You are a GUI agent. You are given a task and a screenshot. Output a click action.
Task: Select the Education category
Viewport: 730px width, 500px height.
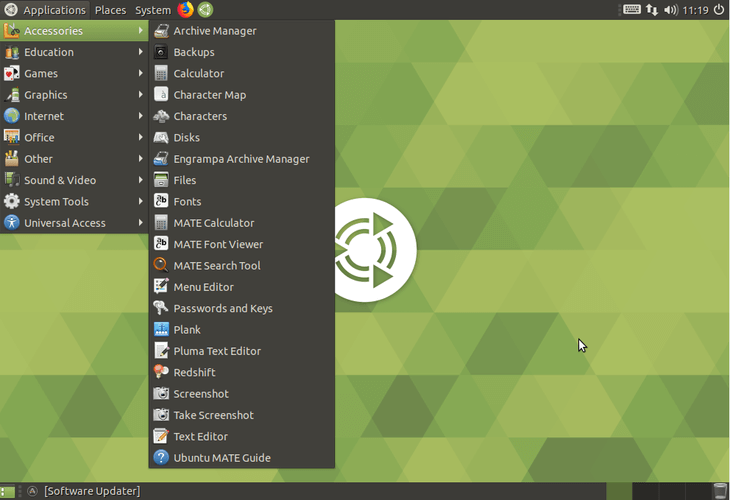[74, 52]
